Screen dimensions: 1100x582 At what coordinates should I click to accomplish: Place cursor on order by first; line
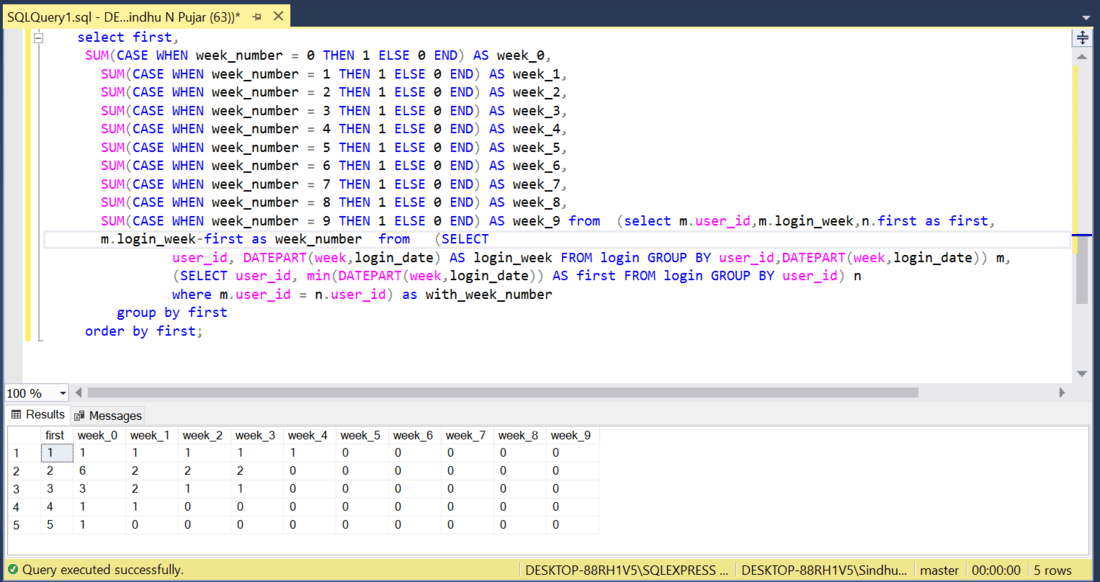[x=144, y=331]
